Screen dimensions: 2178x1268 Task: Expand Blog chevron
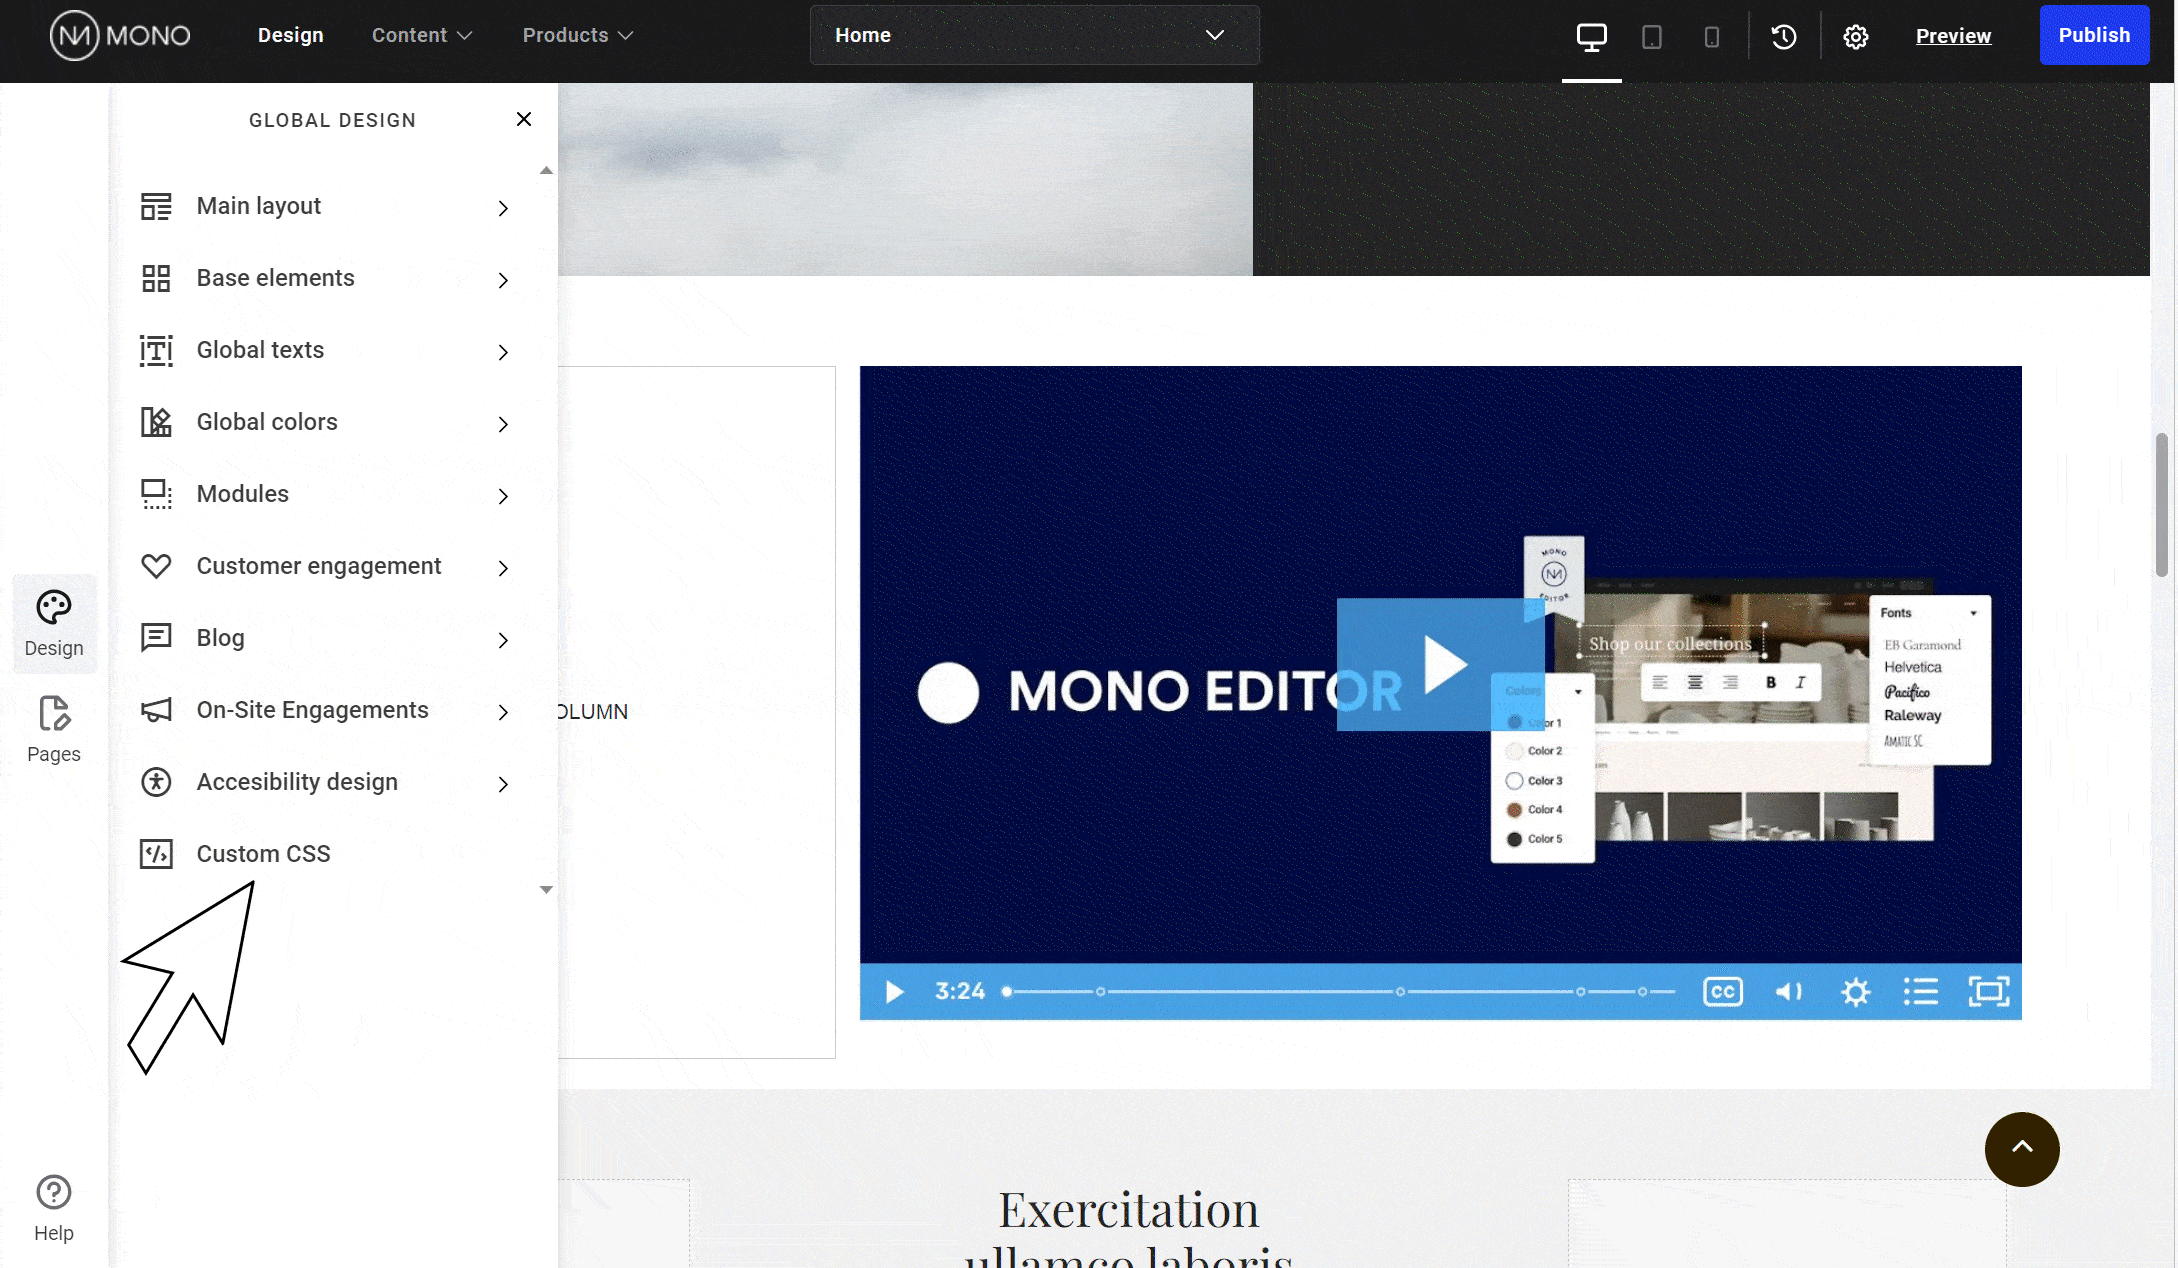(503, 640)
